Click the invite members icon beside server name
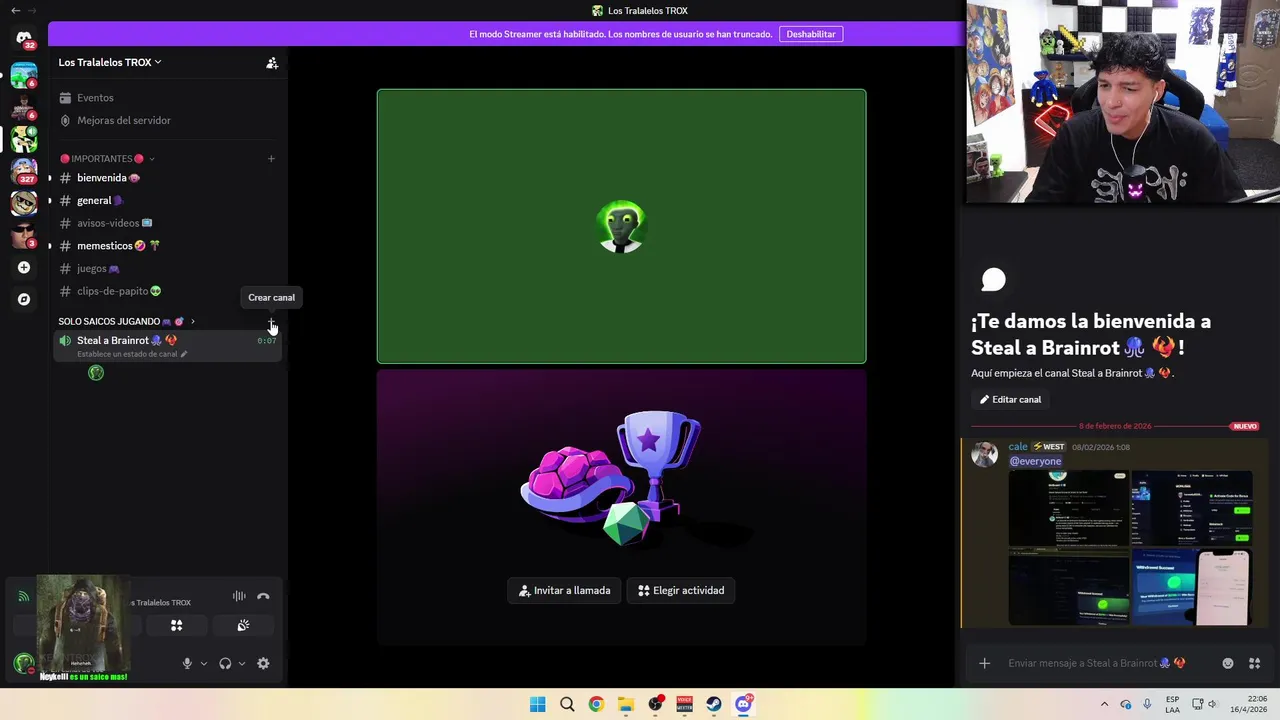The width and height of the screenshot is (1280, 720). point(271,62)
